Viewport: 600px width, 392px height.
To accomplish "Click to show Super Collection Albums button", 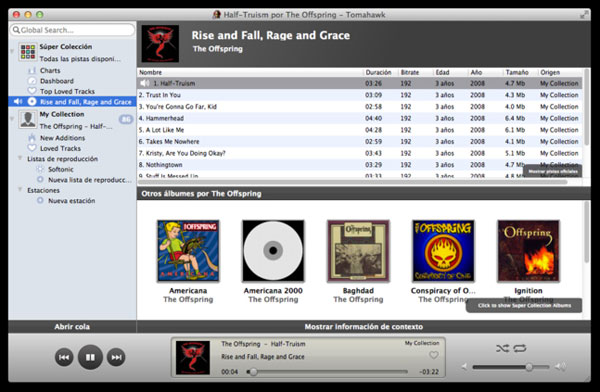I will (x=524, y=305).
